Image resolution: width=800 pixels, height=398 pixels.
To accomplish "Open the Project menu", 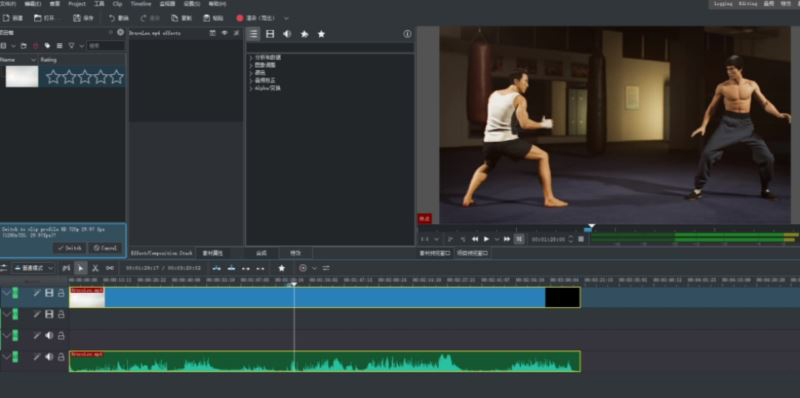I will (x=77, y=4).
